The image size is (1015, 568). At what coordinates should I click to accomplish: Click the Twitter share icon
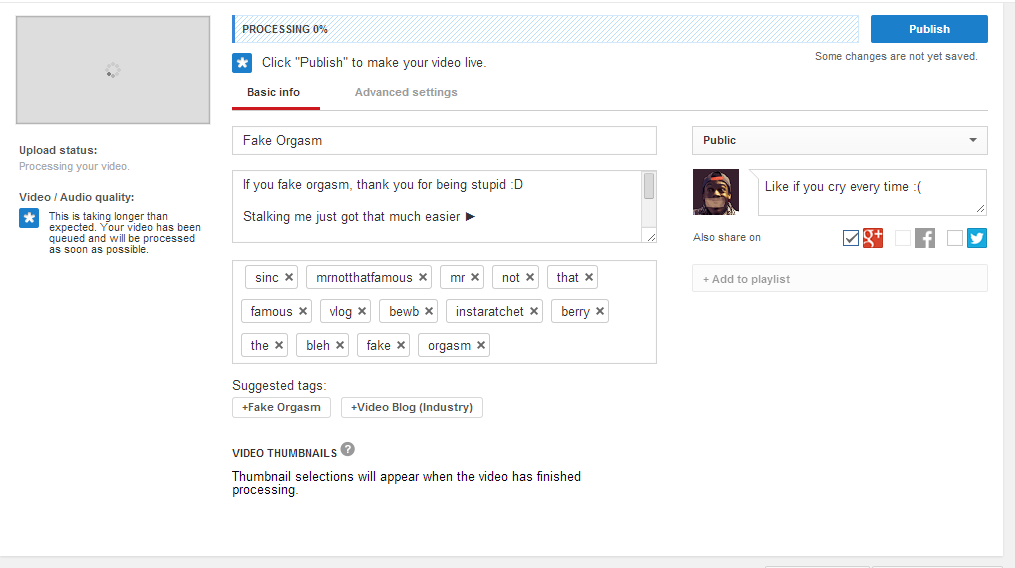click(977, 238)
